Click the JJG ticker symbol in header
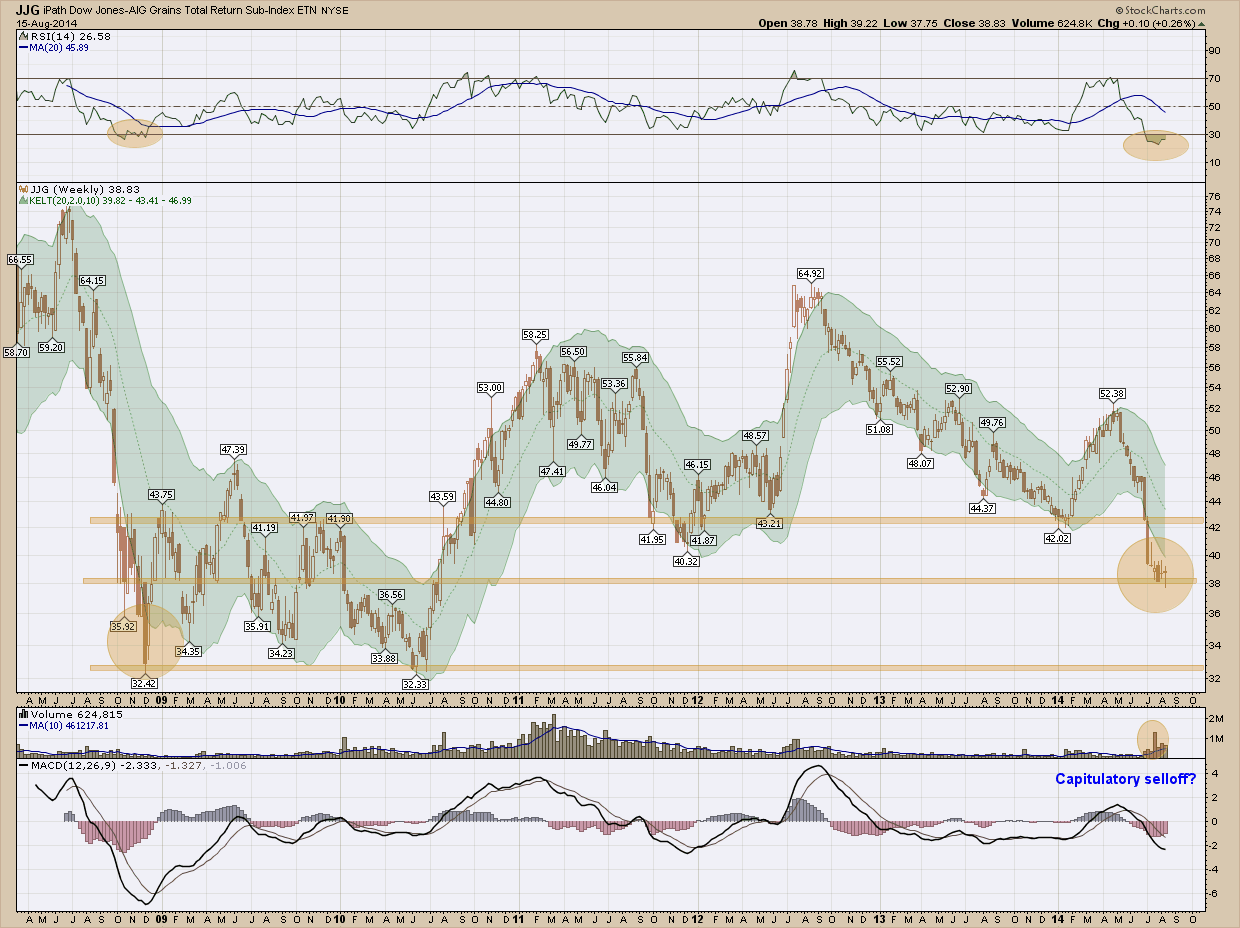The height and width of the screenshot is (928, 1240). coord(27,9)
